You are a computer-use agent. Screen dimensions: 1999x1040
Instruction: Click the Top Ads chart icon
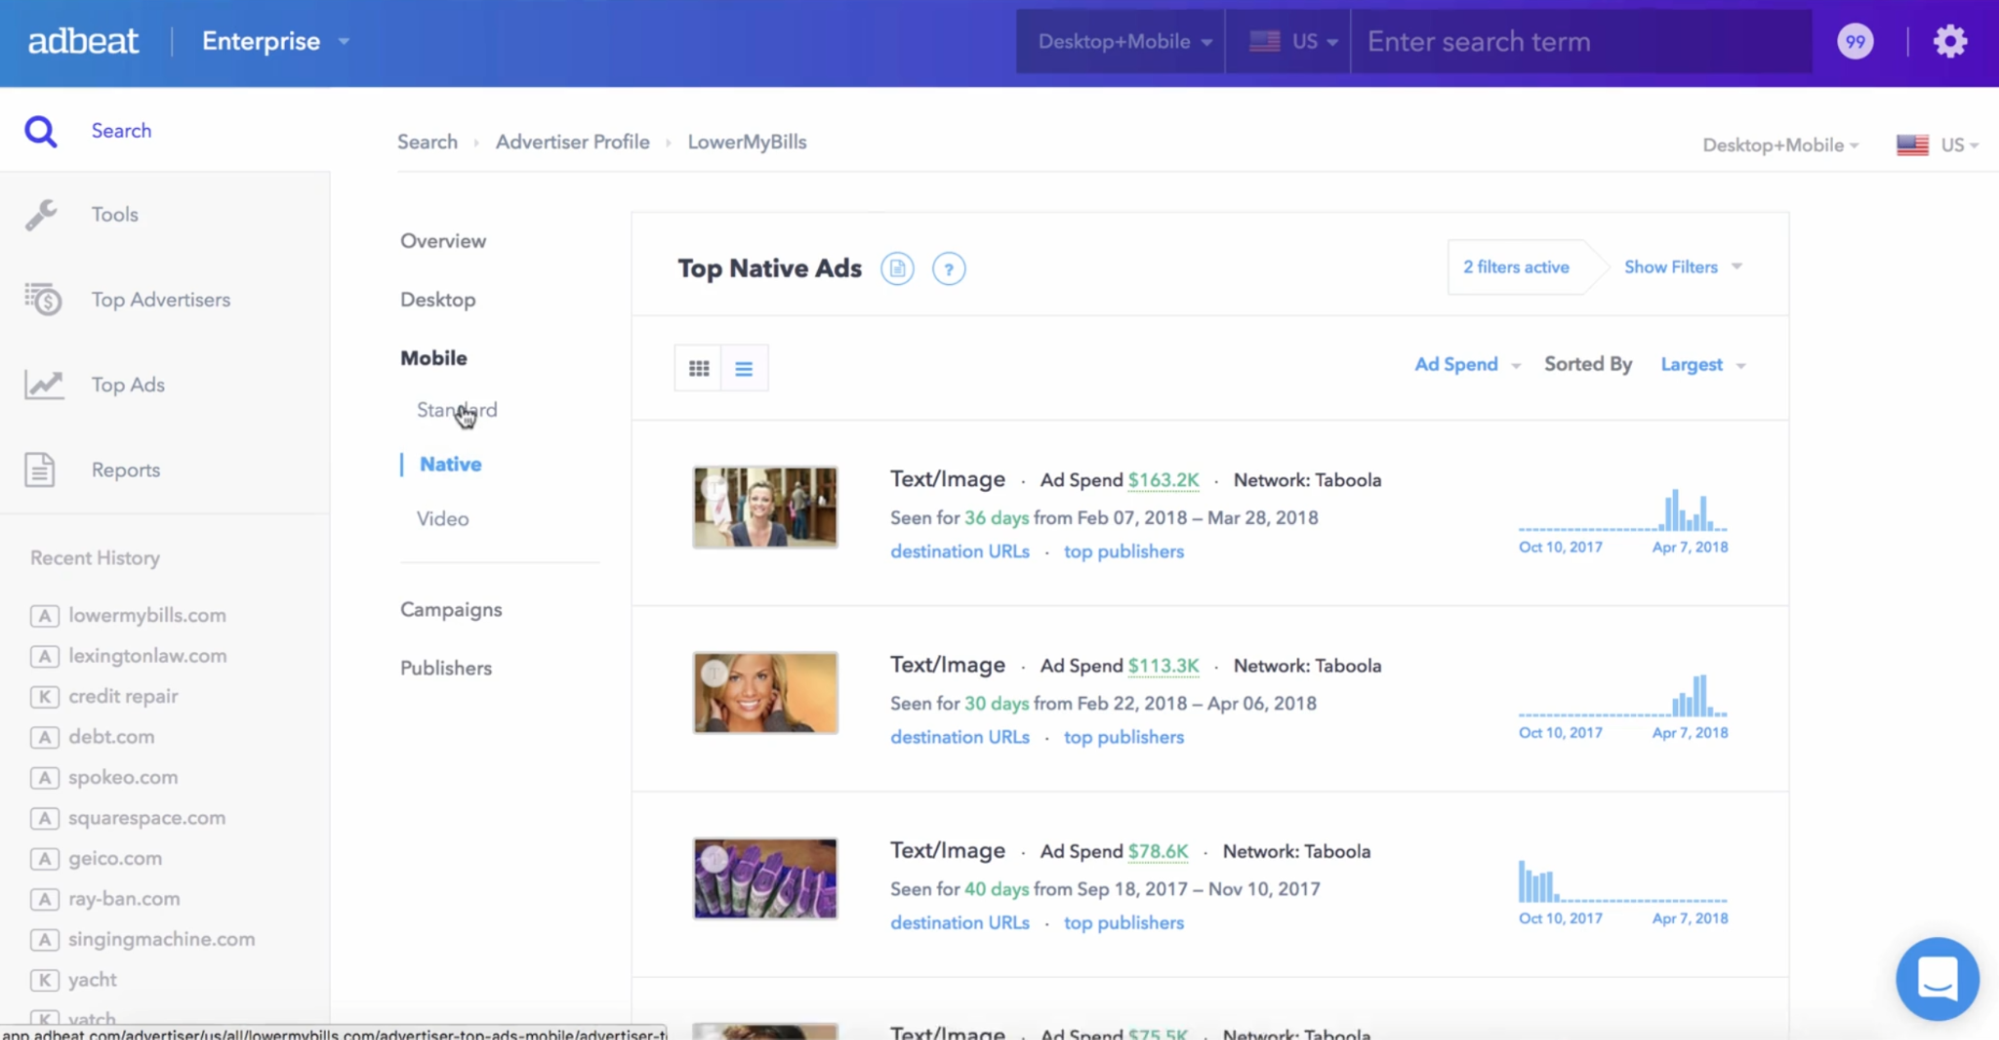click(44, 384)
